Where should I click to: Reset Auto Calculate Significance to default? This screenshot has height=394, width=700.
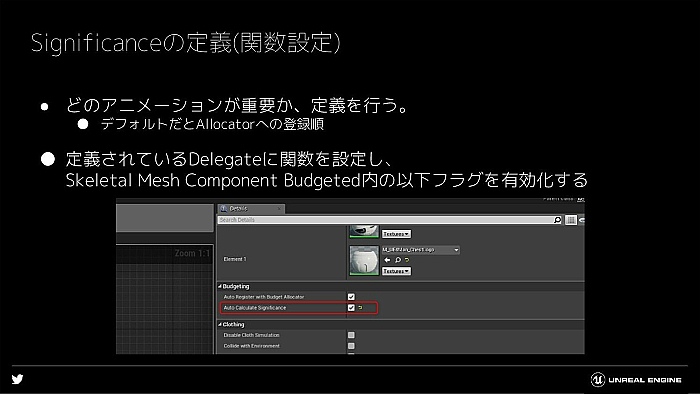360,308
